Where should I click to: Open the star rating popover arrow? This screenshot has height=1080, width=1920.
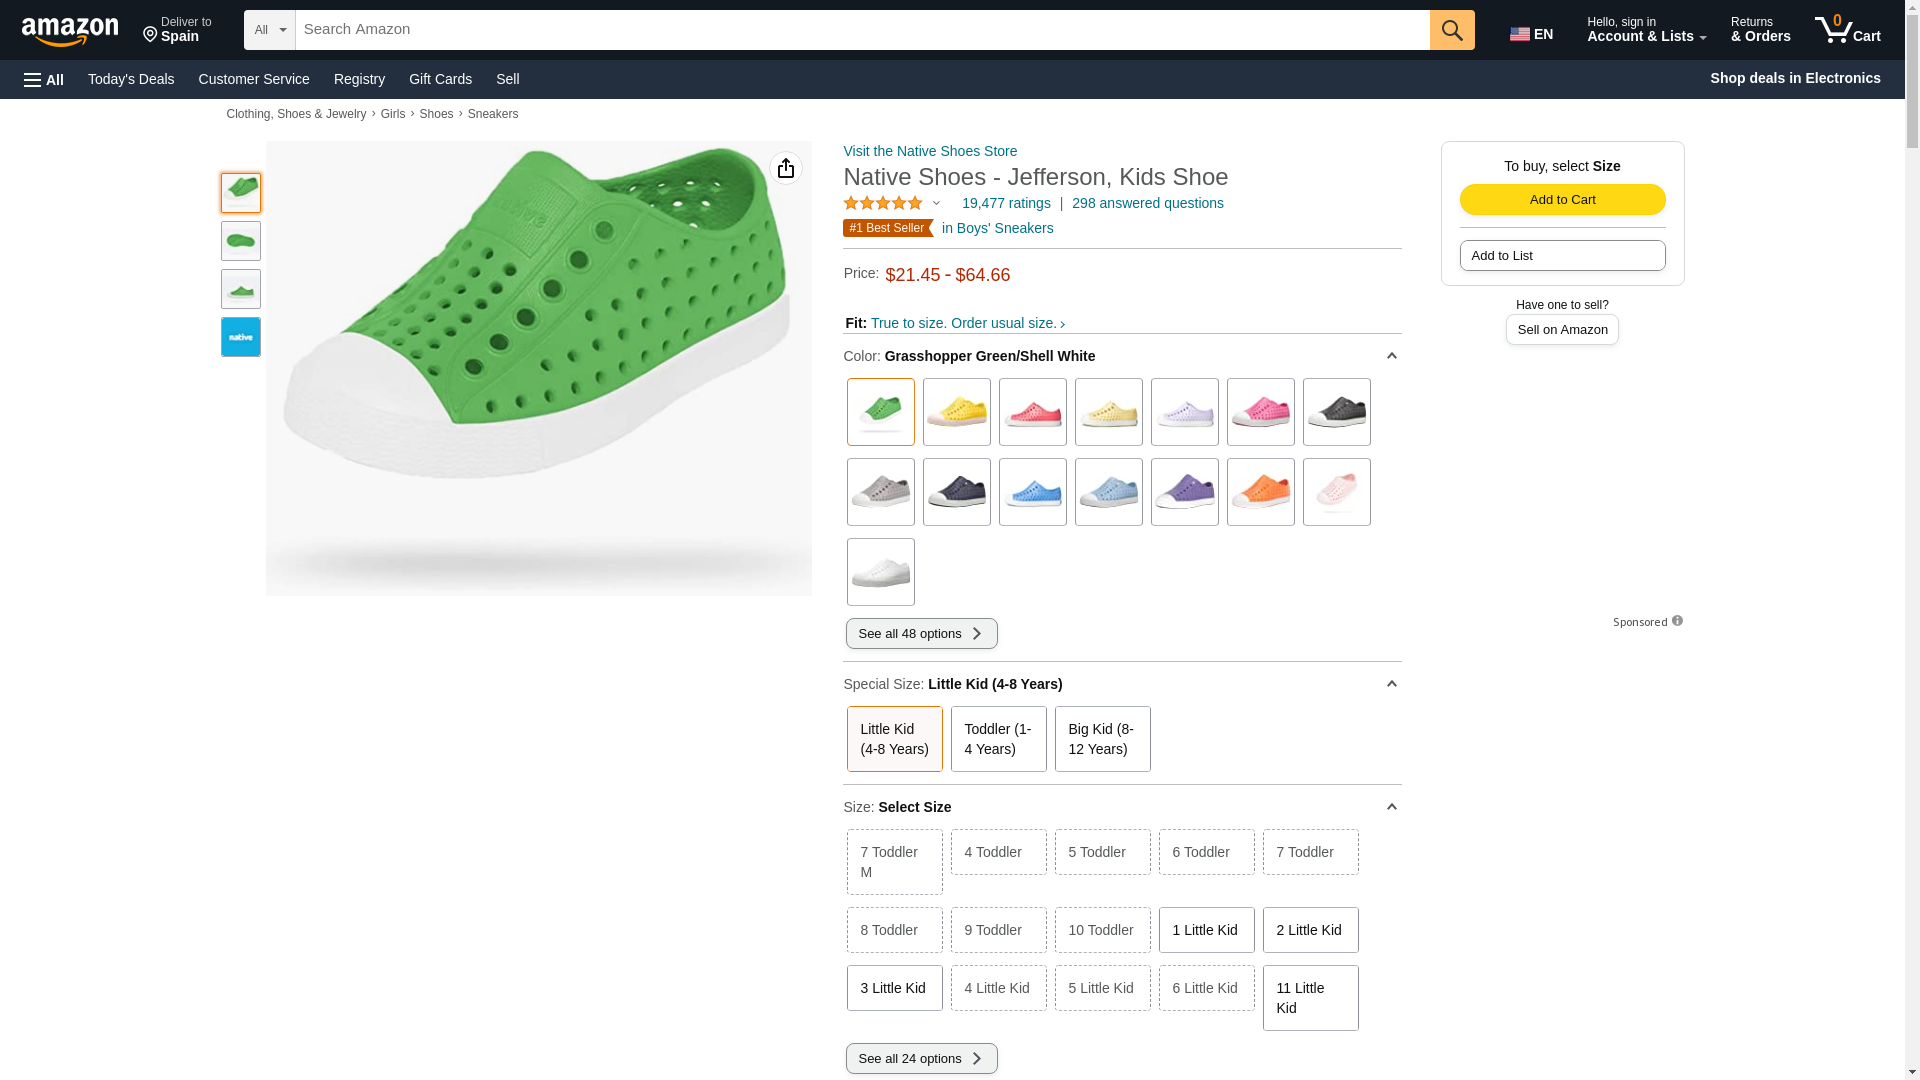tap(937, 204)
